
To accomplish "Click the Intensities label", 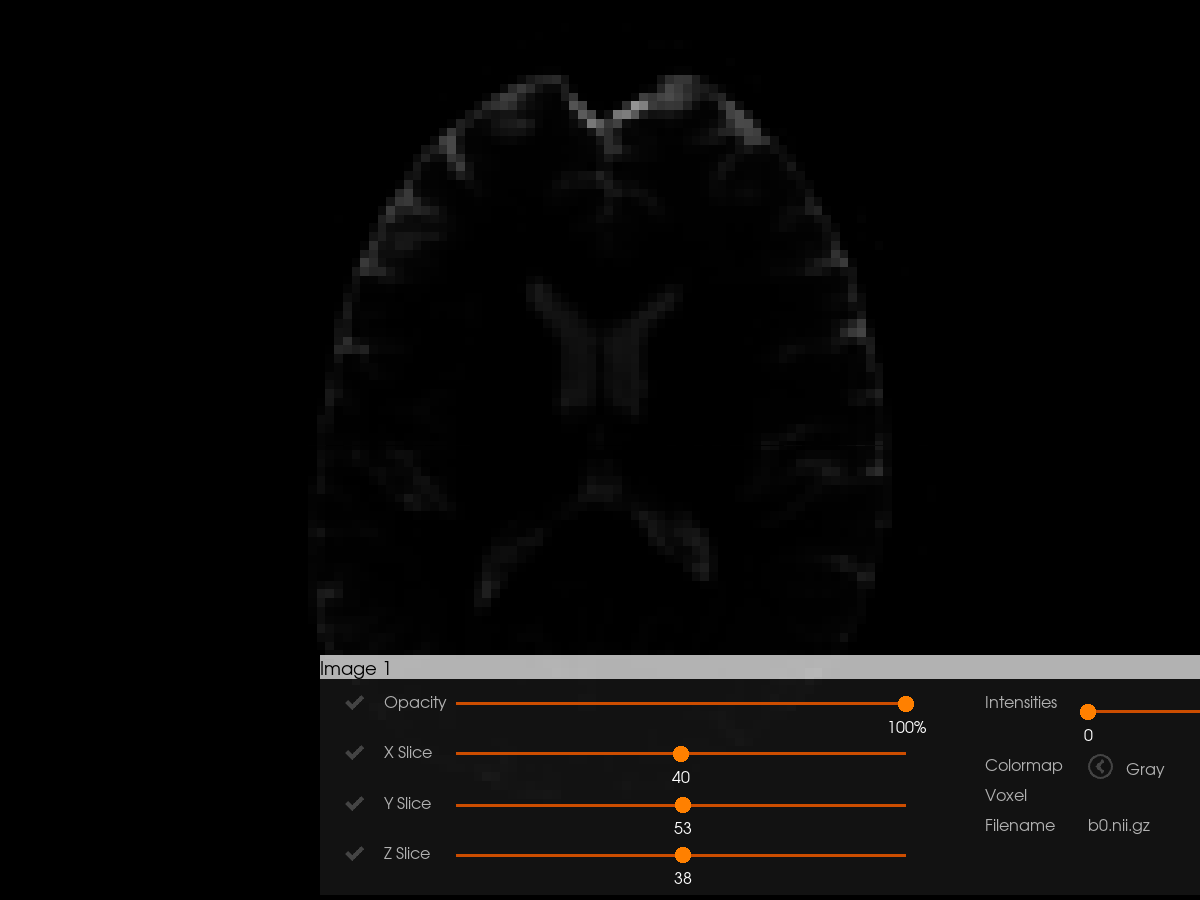I will [x=1020, y=703].
